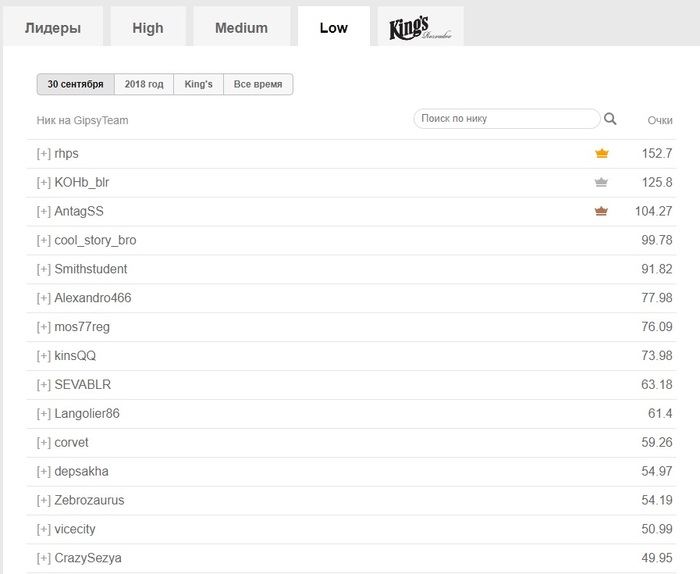The height and width of the screenshot is (574, 700).
Task: Switch to the Medium tab
Action: tap(241, 28)
